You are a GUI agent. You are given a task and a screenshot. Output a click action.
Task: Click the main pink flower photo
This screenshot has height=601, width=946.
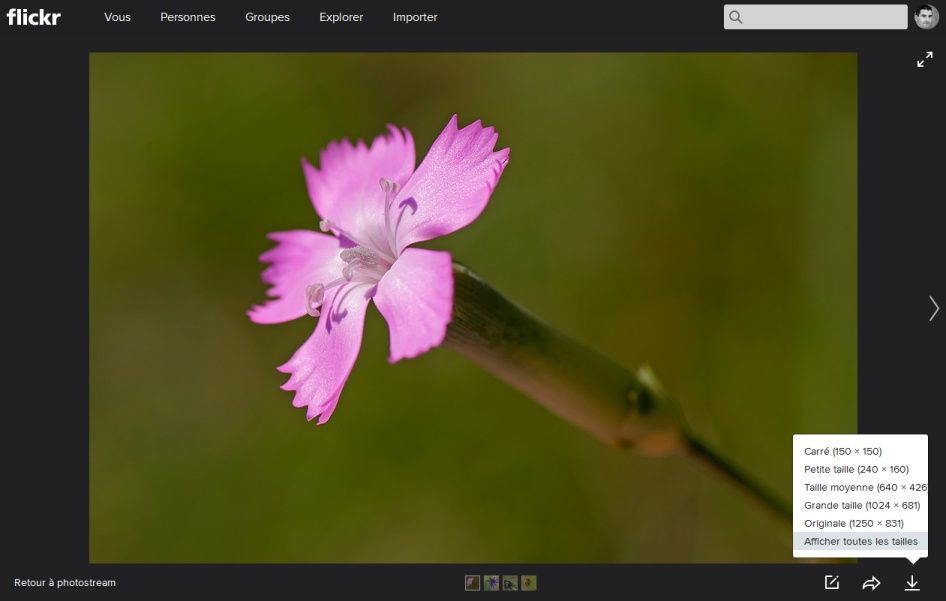(473, 308)
